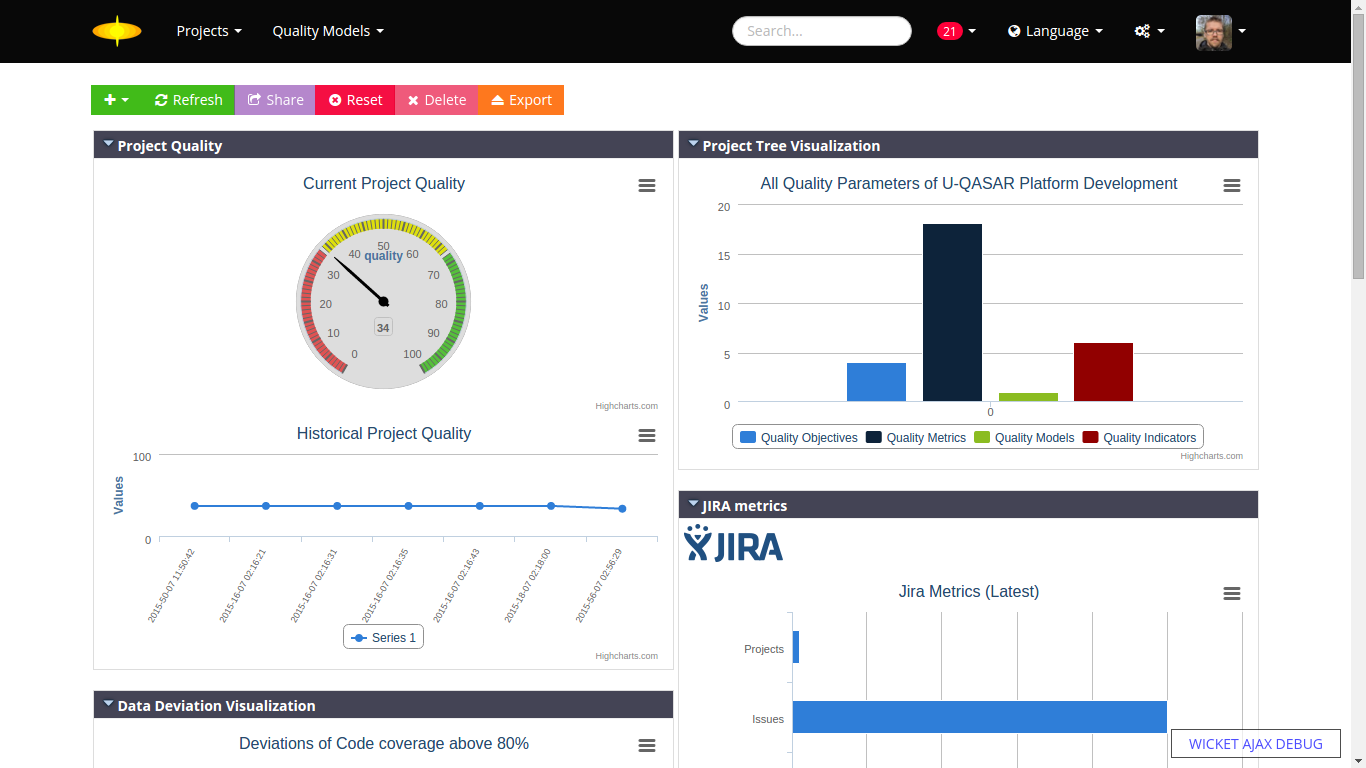Click the orange Export button
Viewport: 1366px width, 768px height.
click(x=521, y=100)
